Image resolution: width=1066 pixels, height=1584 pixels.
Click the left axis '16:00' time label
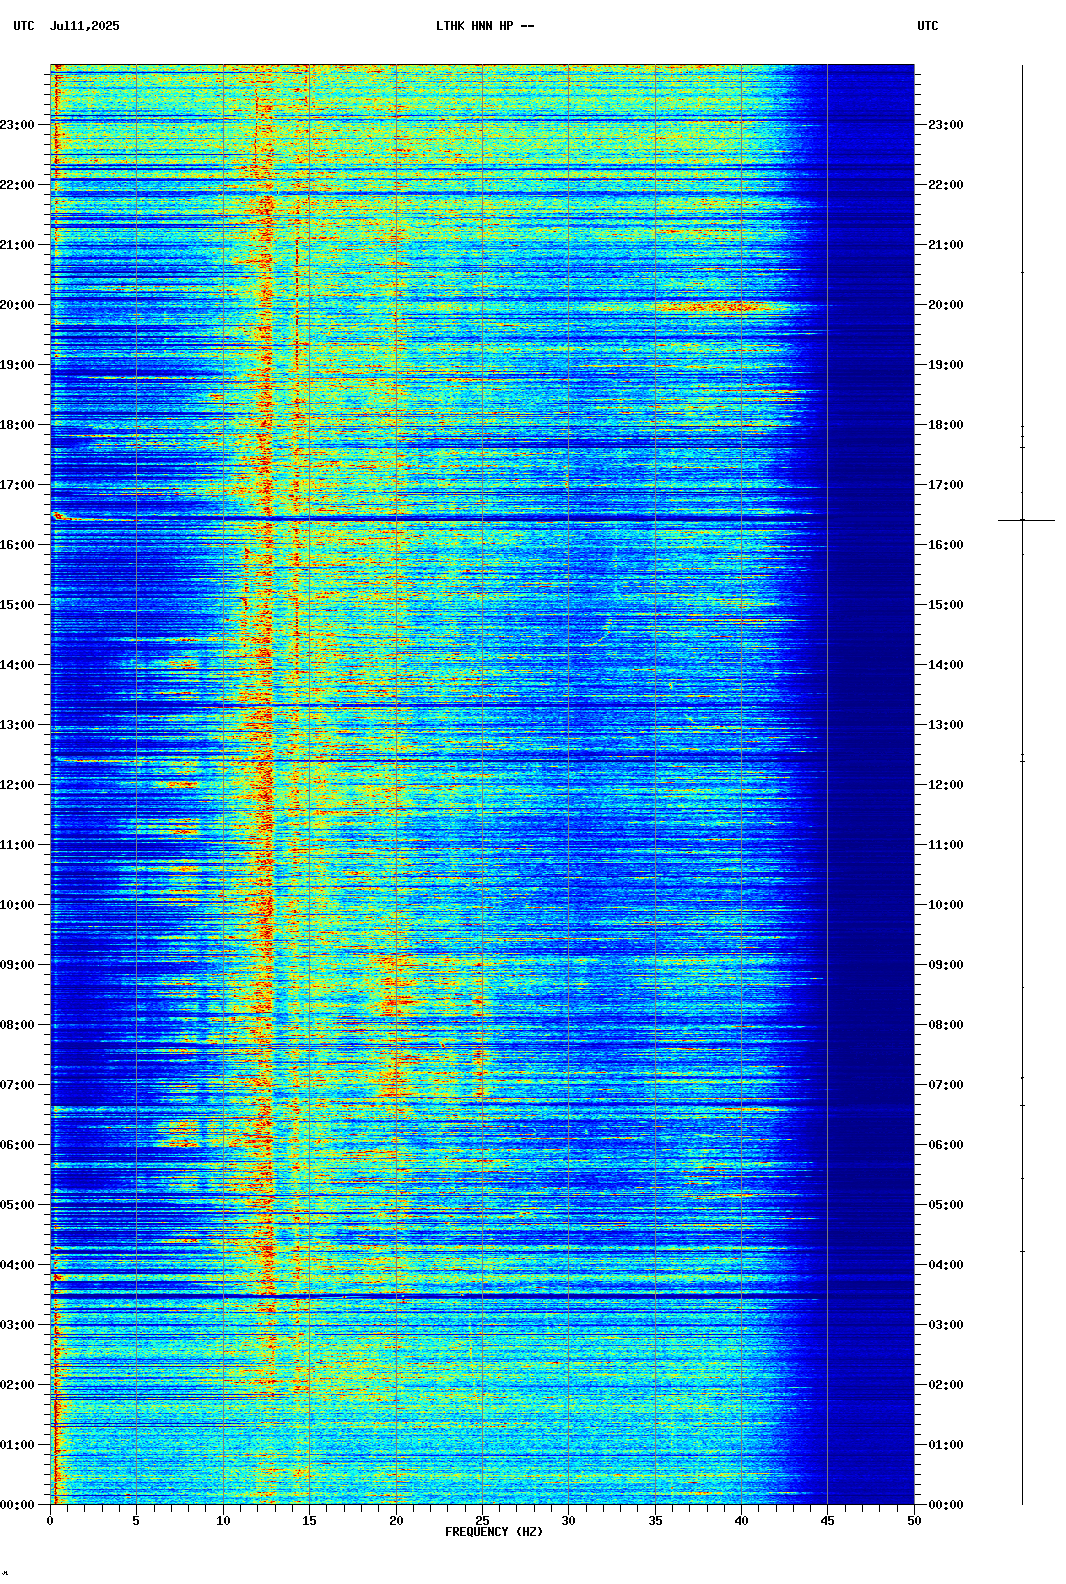click(17, 545)
